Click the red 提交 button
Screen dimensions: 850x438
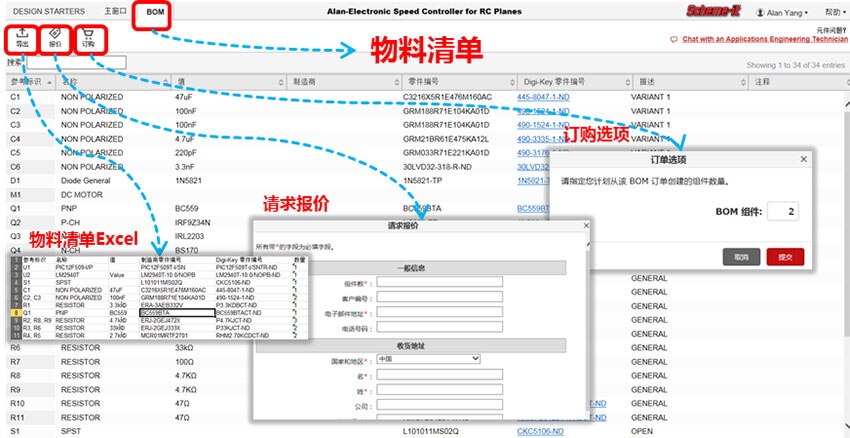(x=785, y=257)
